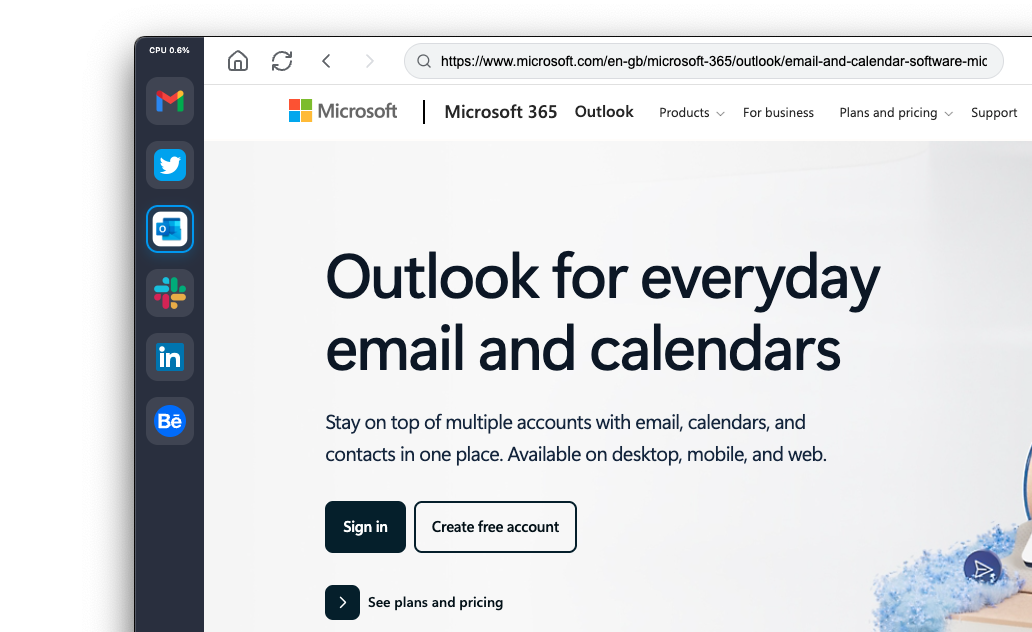The image size is (1032, 632).
Task: Select the Outlook app icon in sidebar
Action: pos(170,229)
